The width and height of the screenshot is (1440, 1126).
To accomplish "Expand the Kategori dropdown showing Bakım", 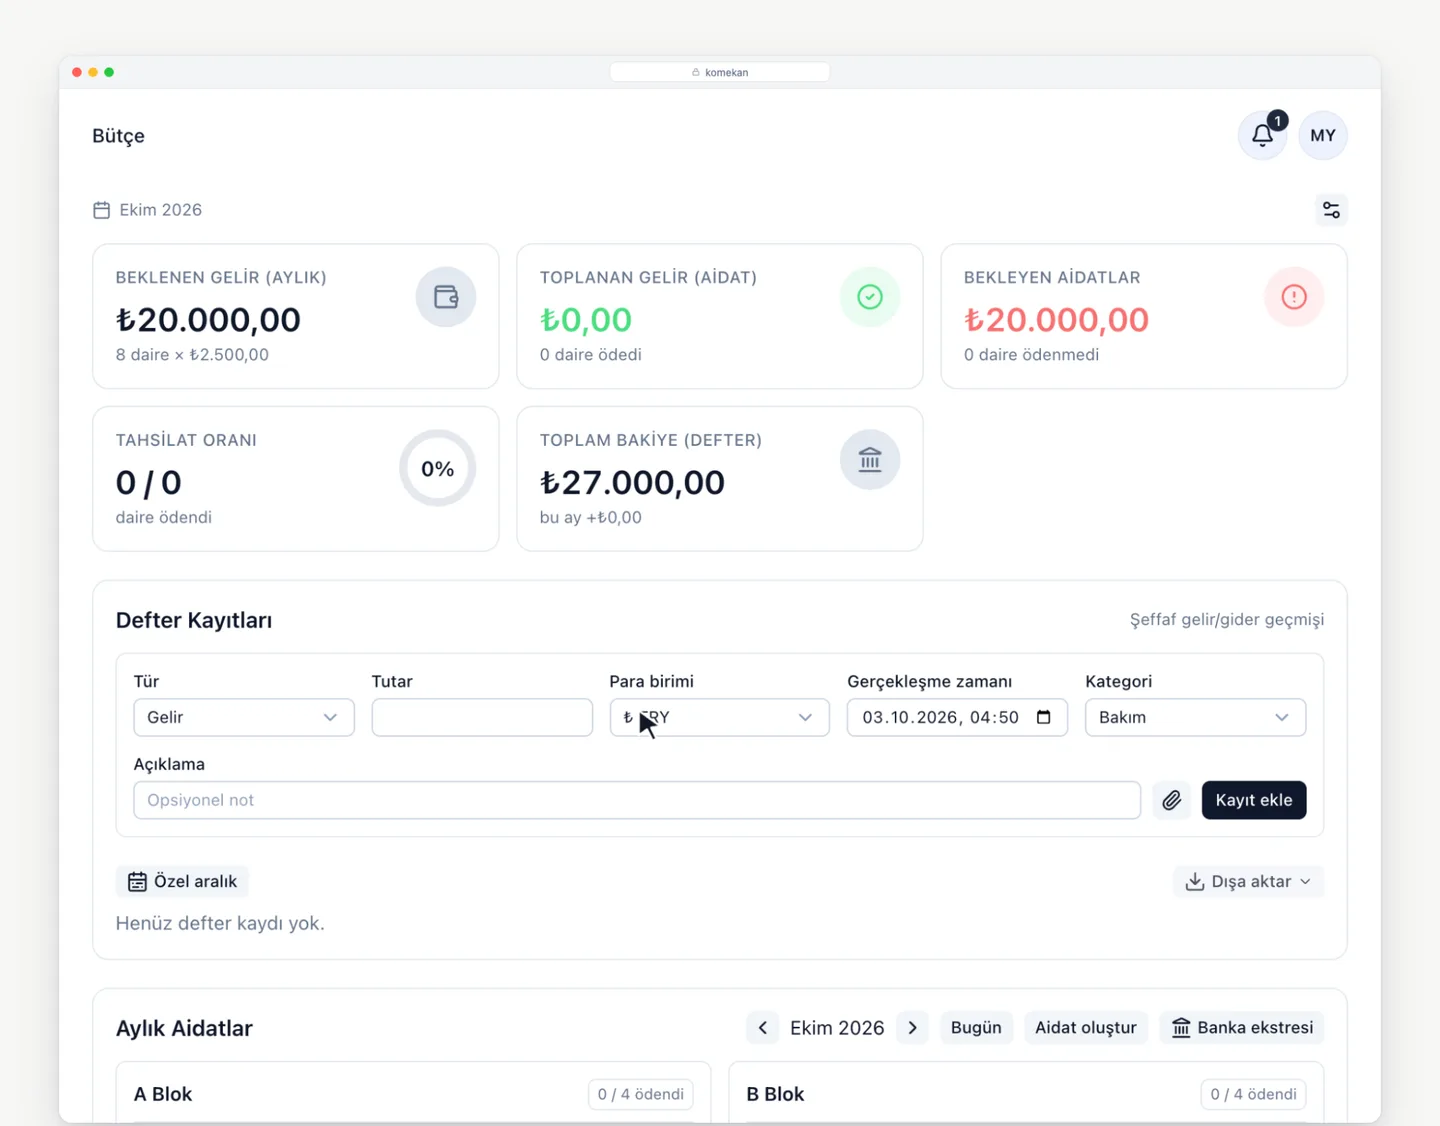I will pyautogui.click(x=1195, y=717).
